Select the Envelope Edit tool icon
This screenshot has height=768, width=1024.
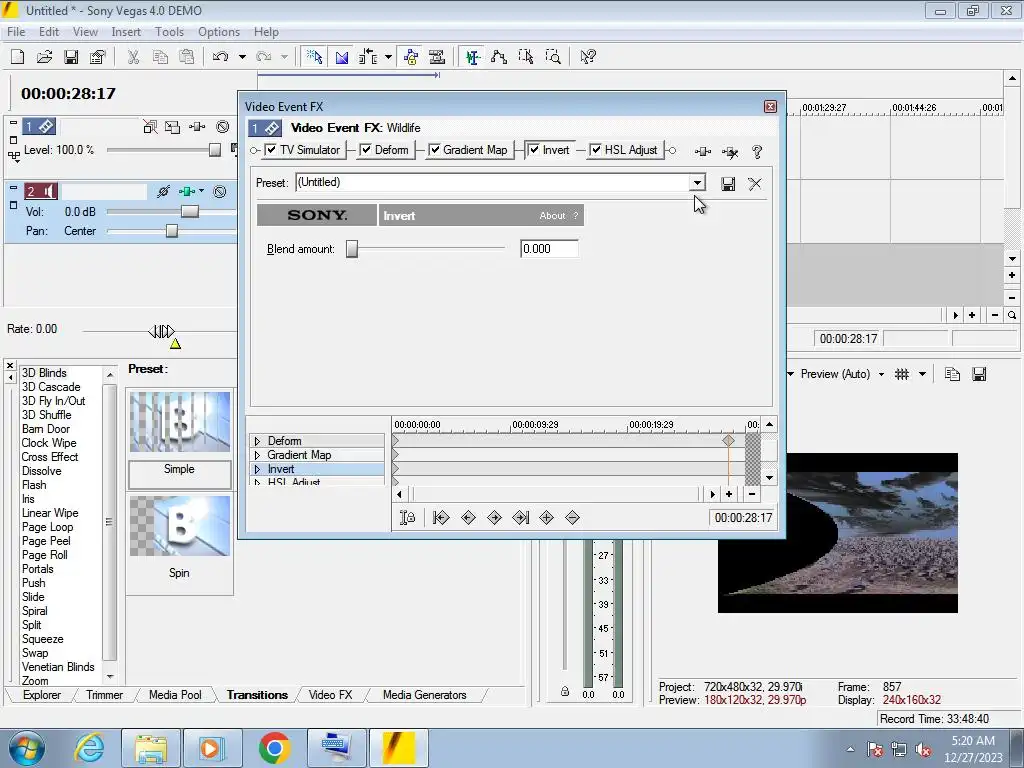coord(499,57)
